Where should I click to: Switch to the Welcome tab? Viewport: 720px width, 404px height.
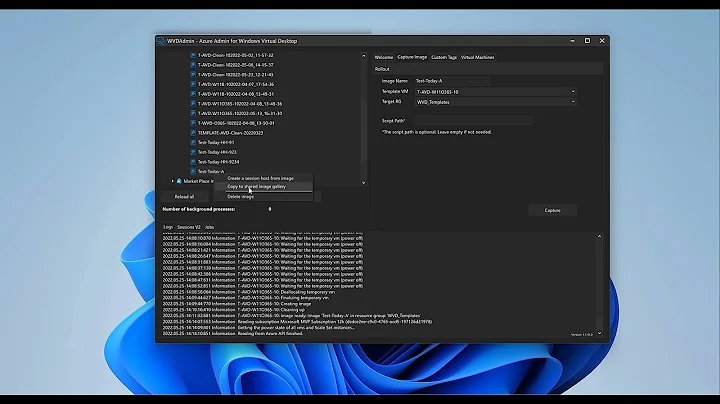coord(383,57)
